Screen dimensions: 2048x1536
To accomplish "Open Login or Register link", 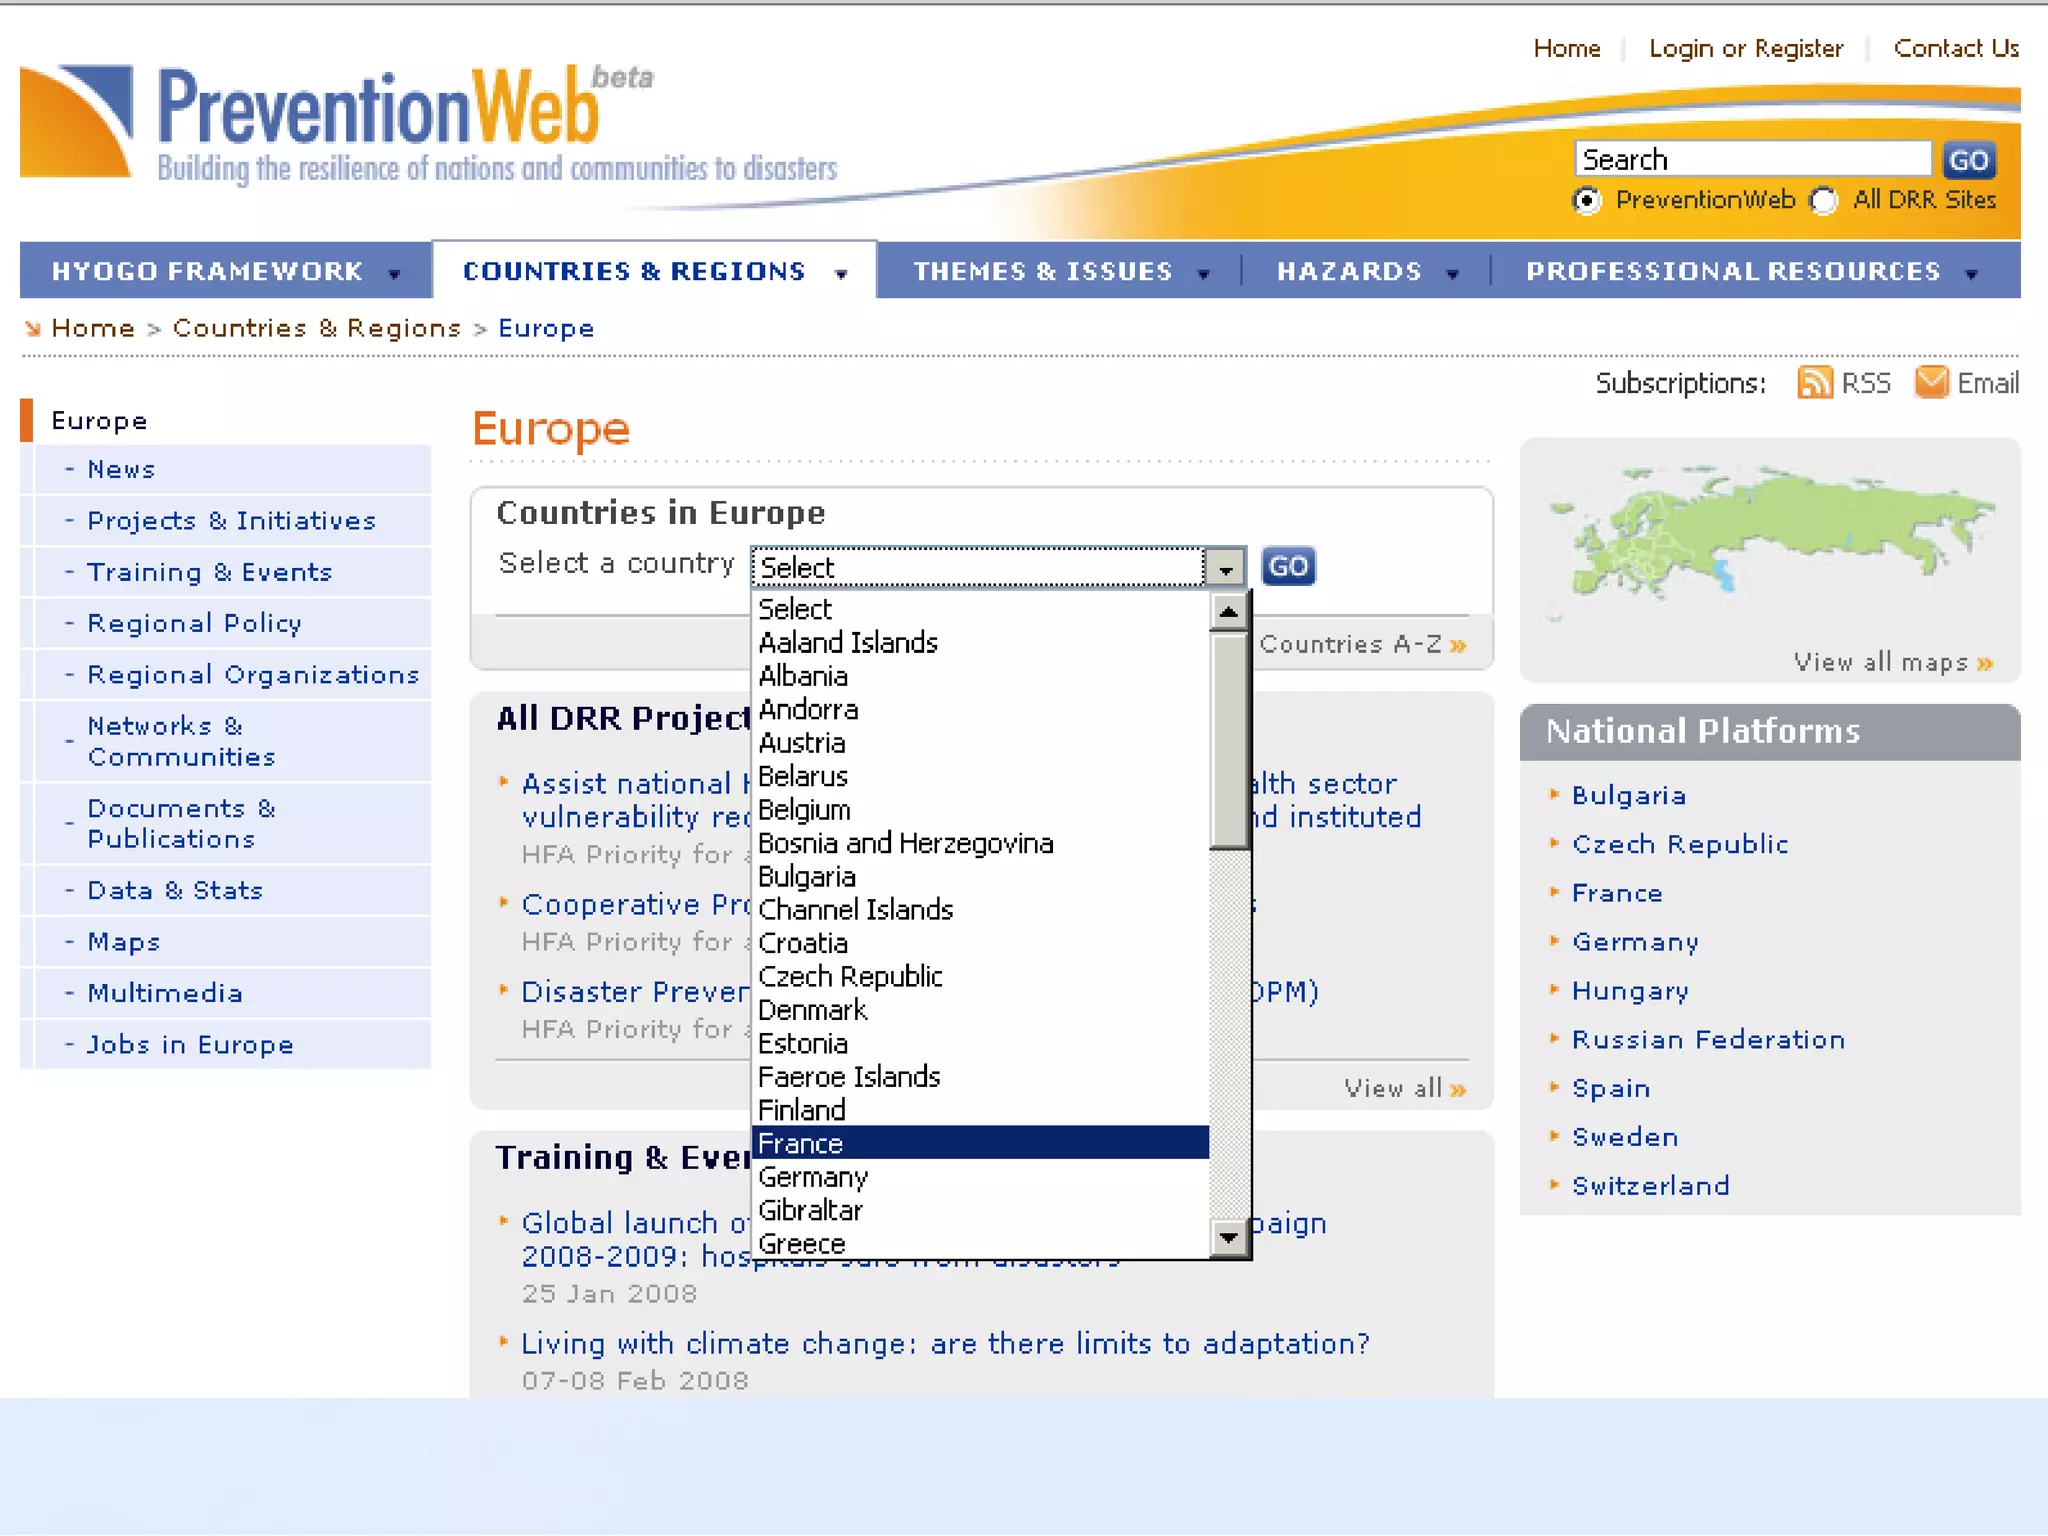I will click(x=1745, y=49).
